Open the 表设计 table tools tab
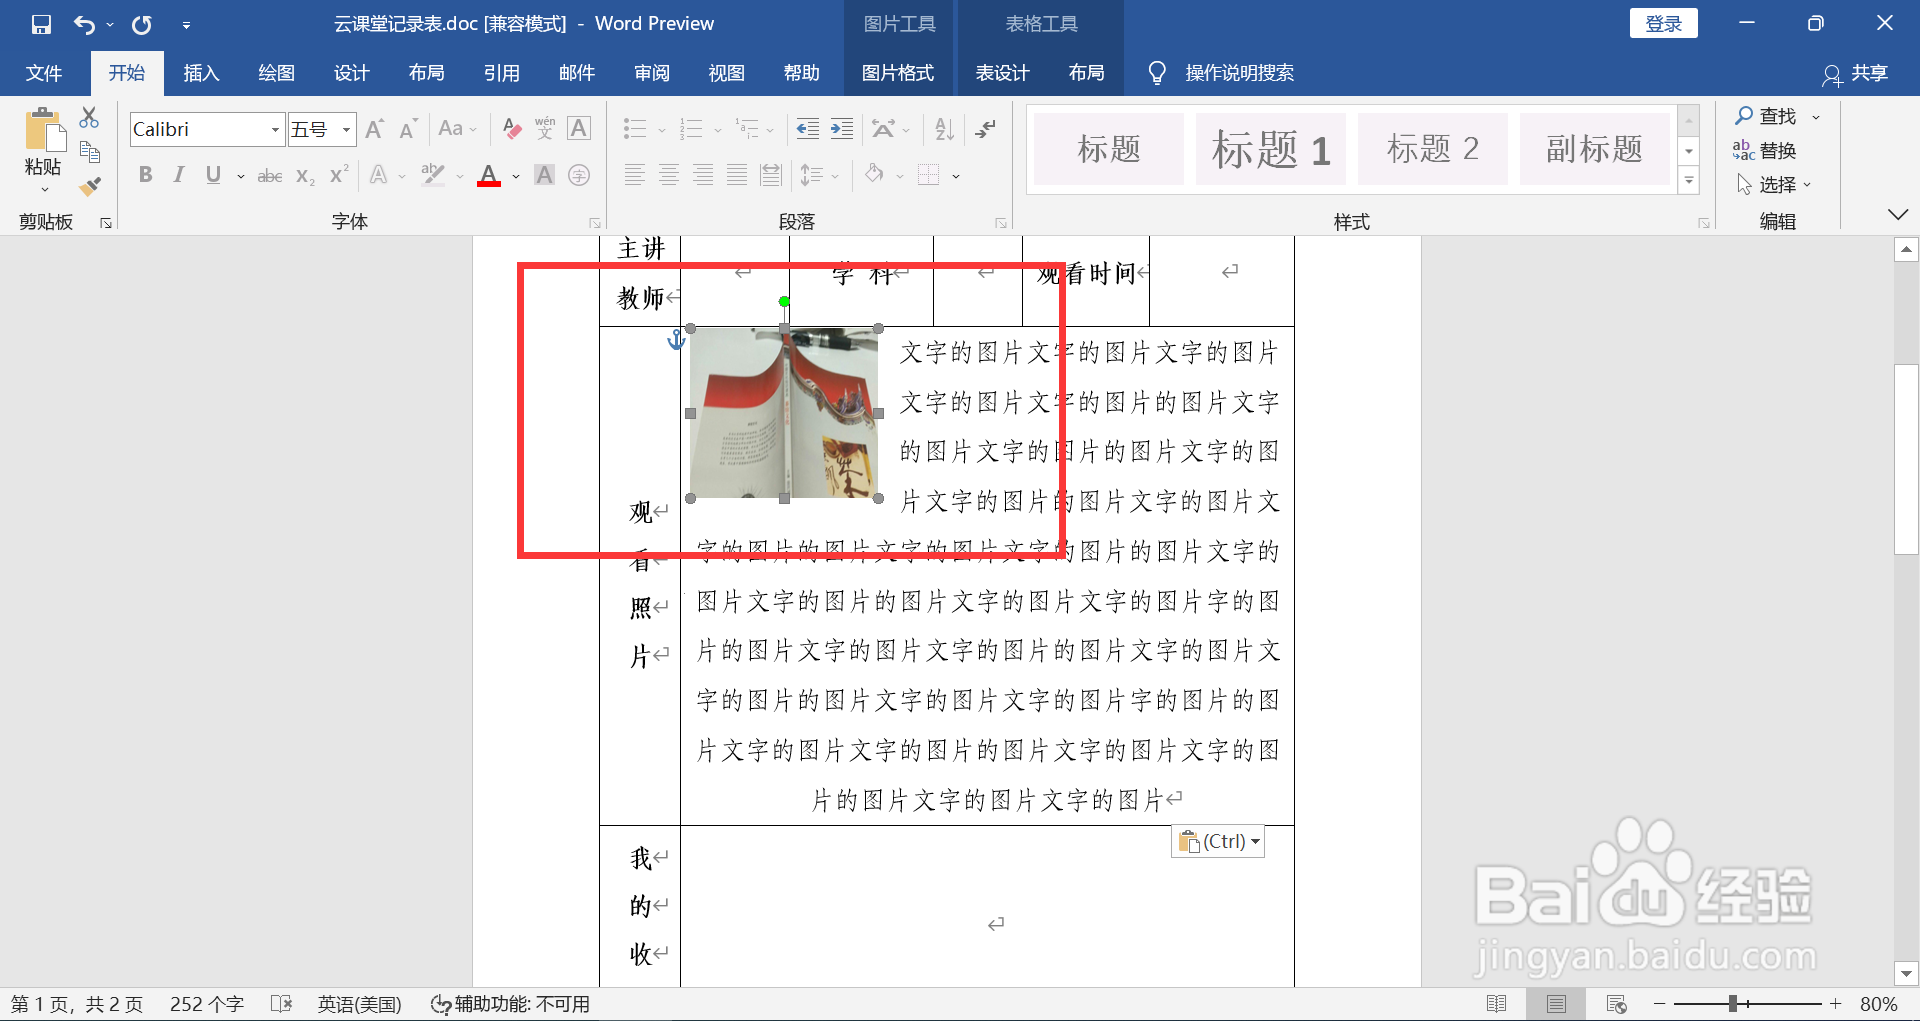Viewport: 1920px width, 1021px height. coord(1002,72)
